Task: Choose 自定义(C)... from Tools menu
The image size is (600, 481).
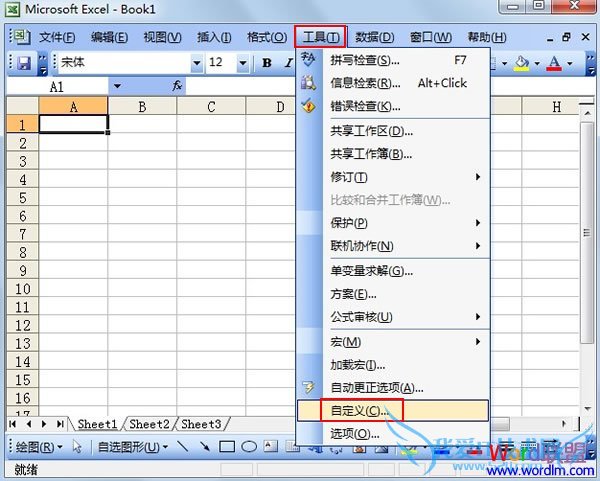Action: (393, 411)
